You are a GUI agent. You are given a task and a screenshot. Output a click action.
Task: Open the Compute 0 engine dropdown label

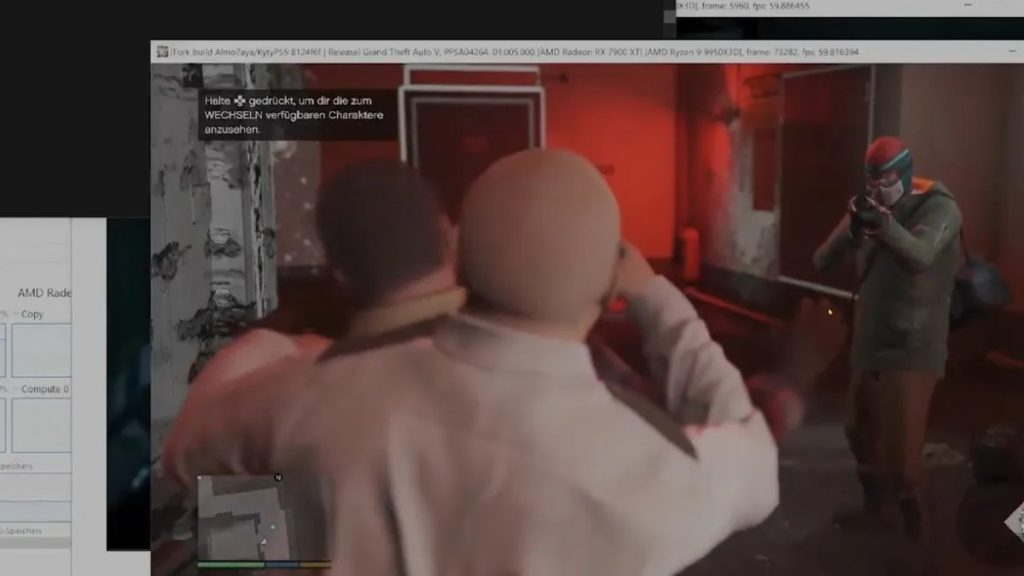tap(44, 389)
